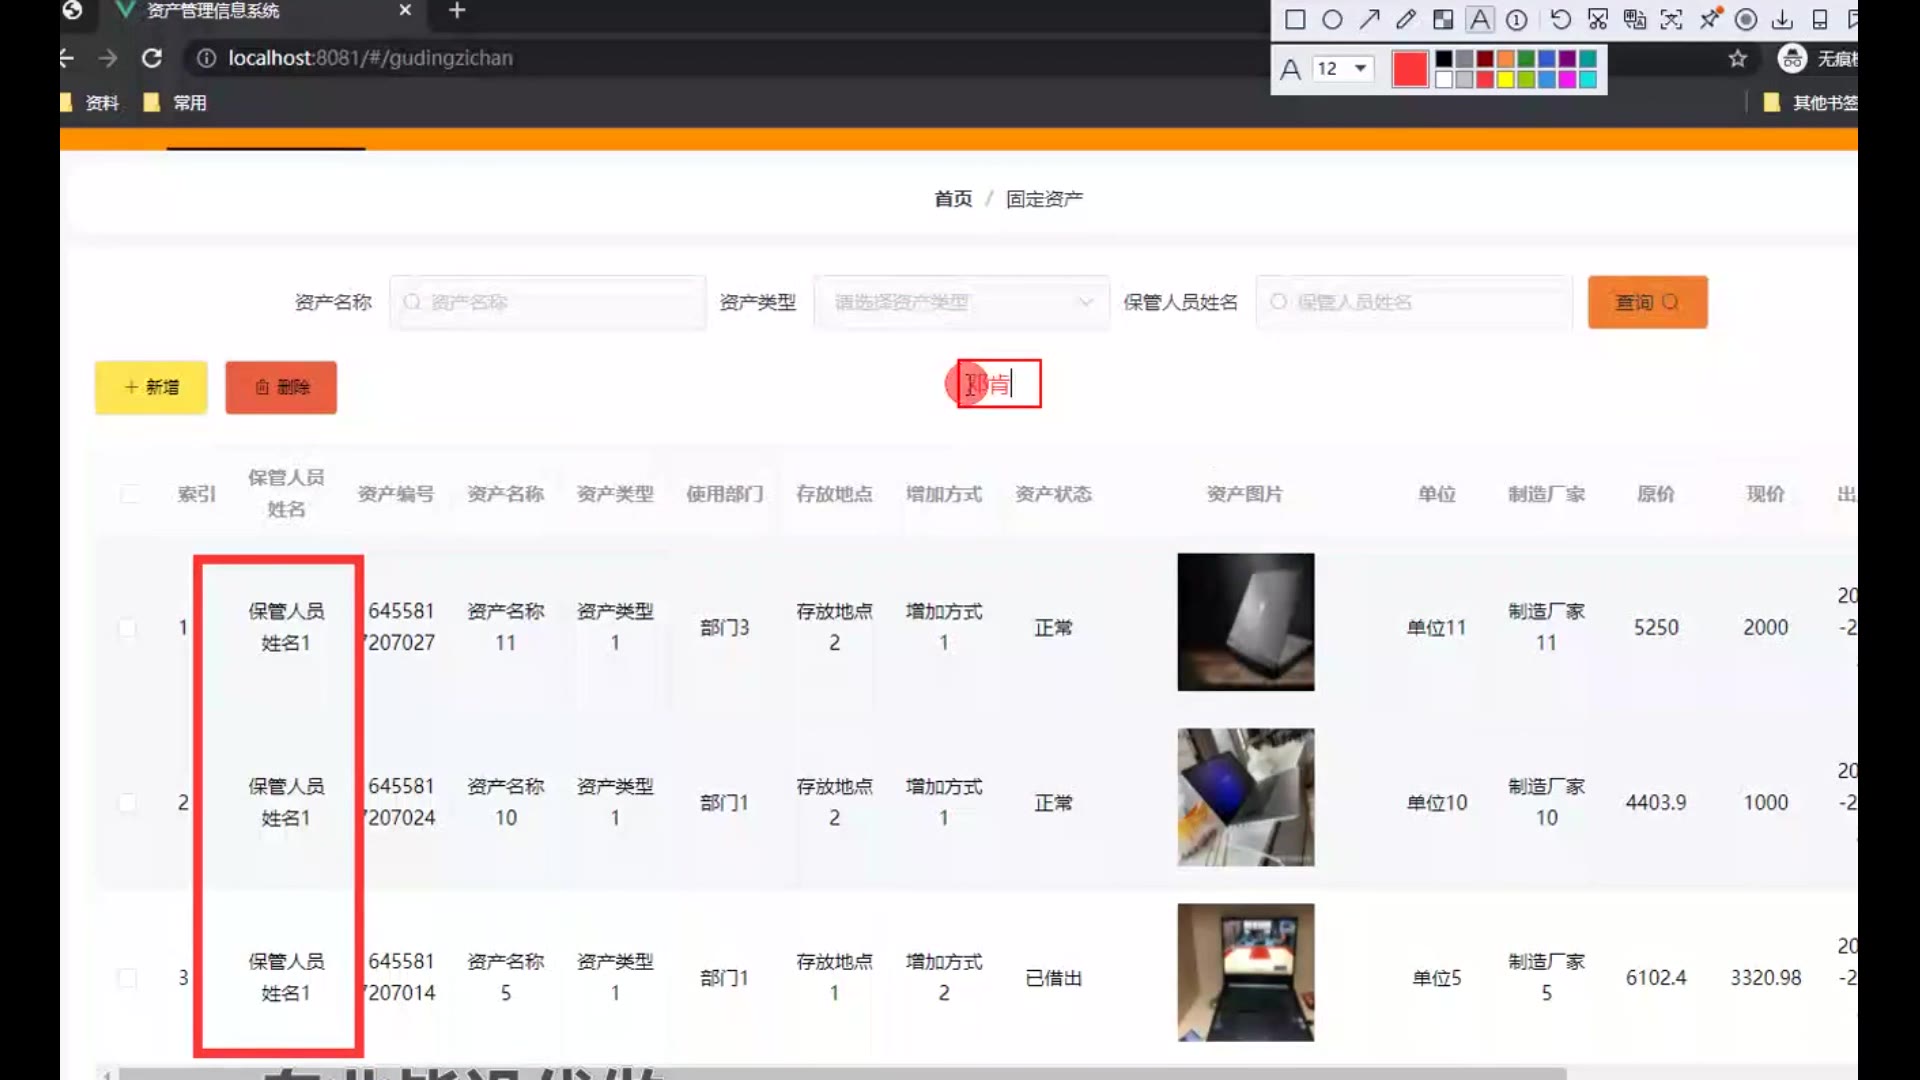Image resolution: width=1920 pixels, height=1080 pixels.
Task: Toggle the select-all checkbox in table header
Action: click(x=130, y=494)
